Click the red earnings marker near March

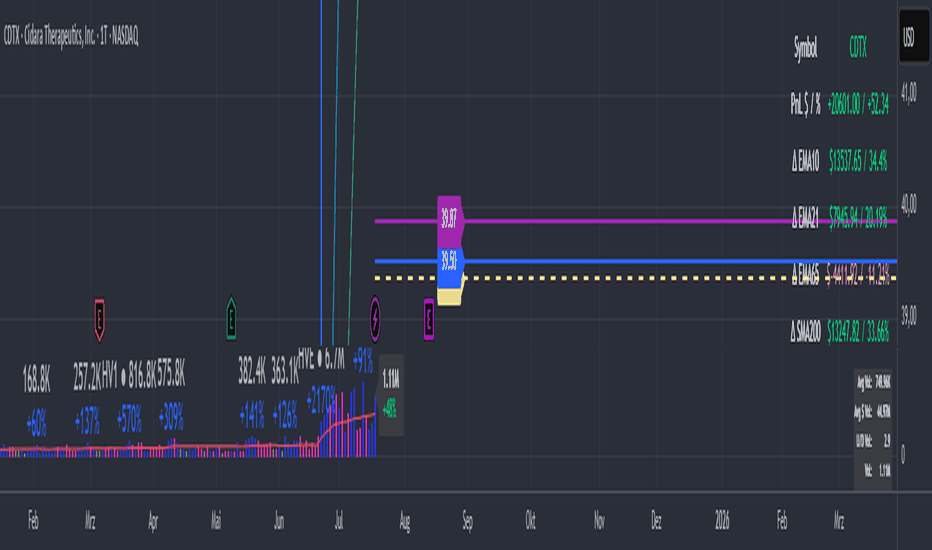coord(99,320)
